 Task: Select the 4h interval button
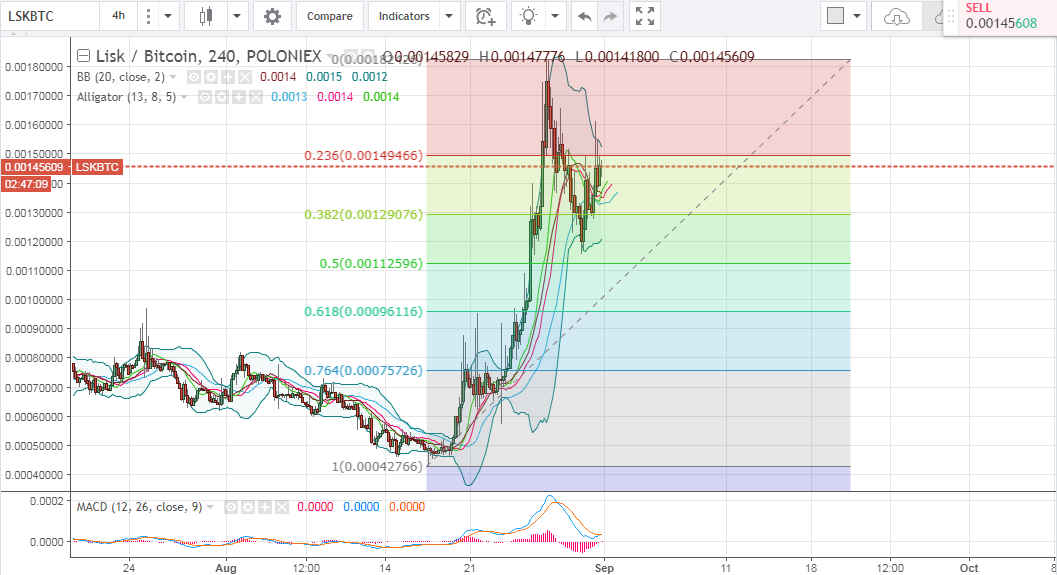119,16
